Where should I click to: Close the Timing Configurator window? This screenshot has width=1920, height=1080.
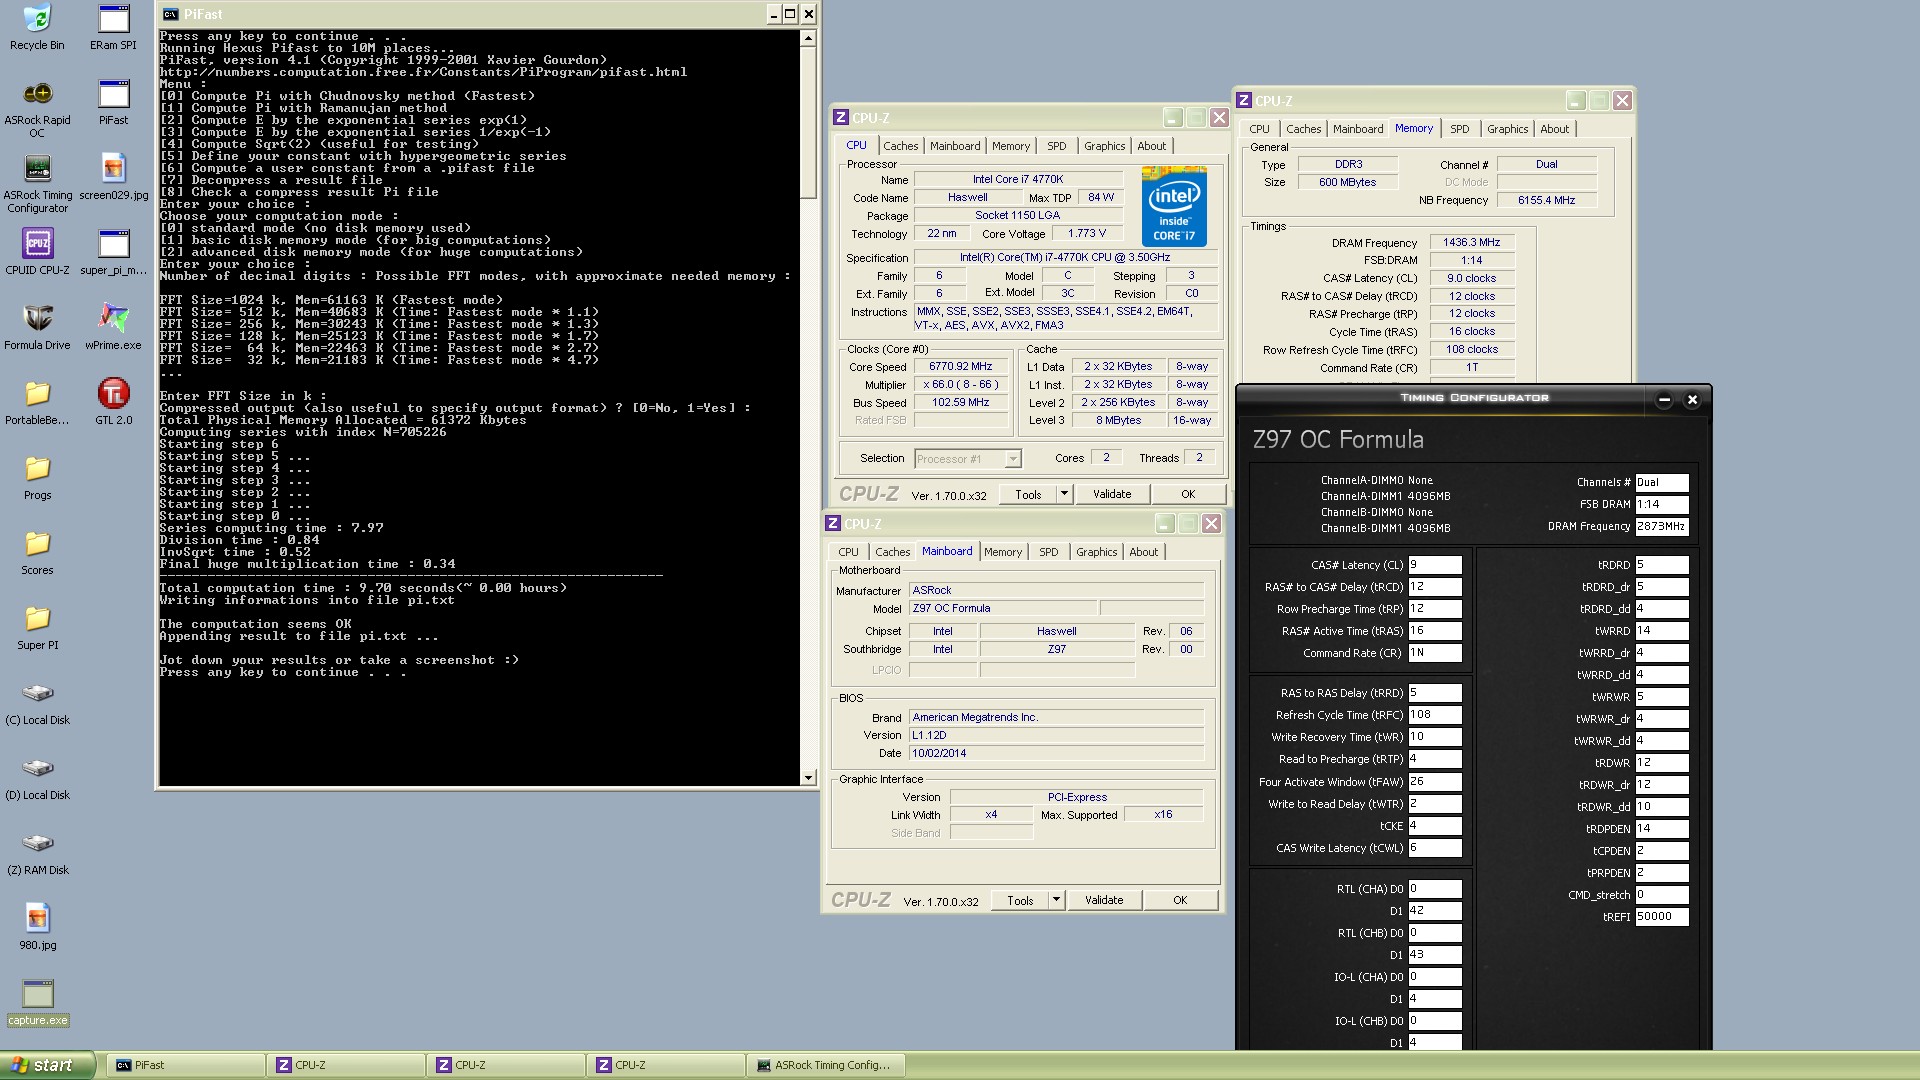point(1692,399)
